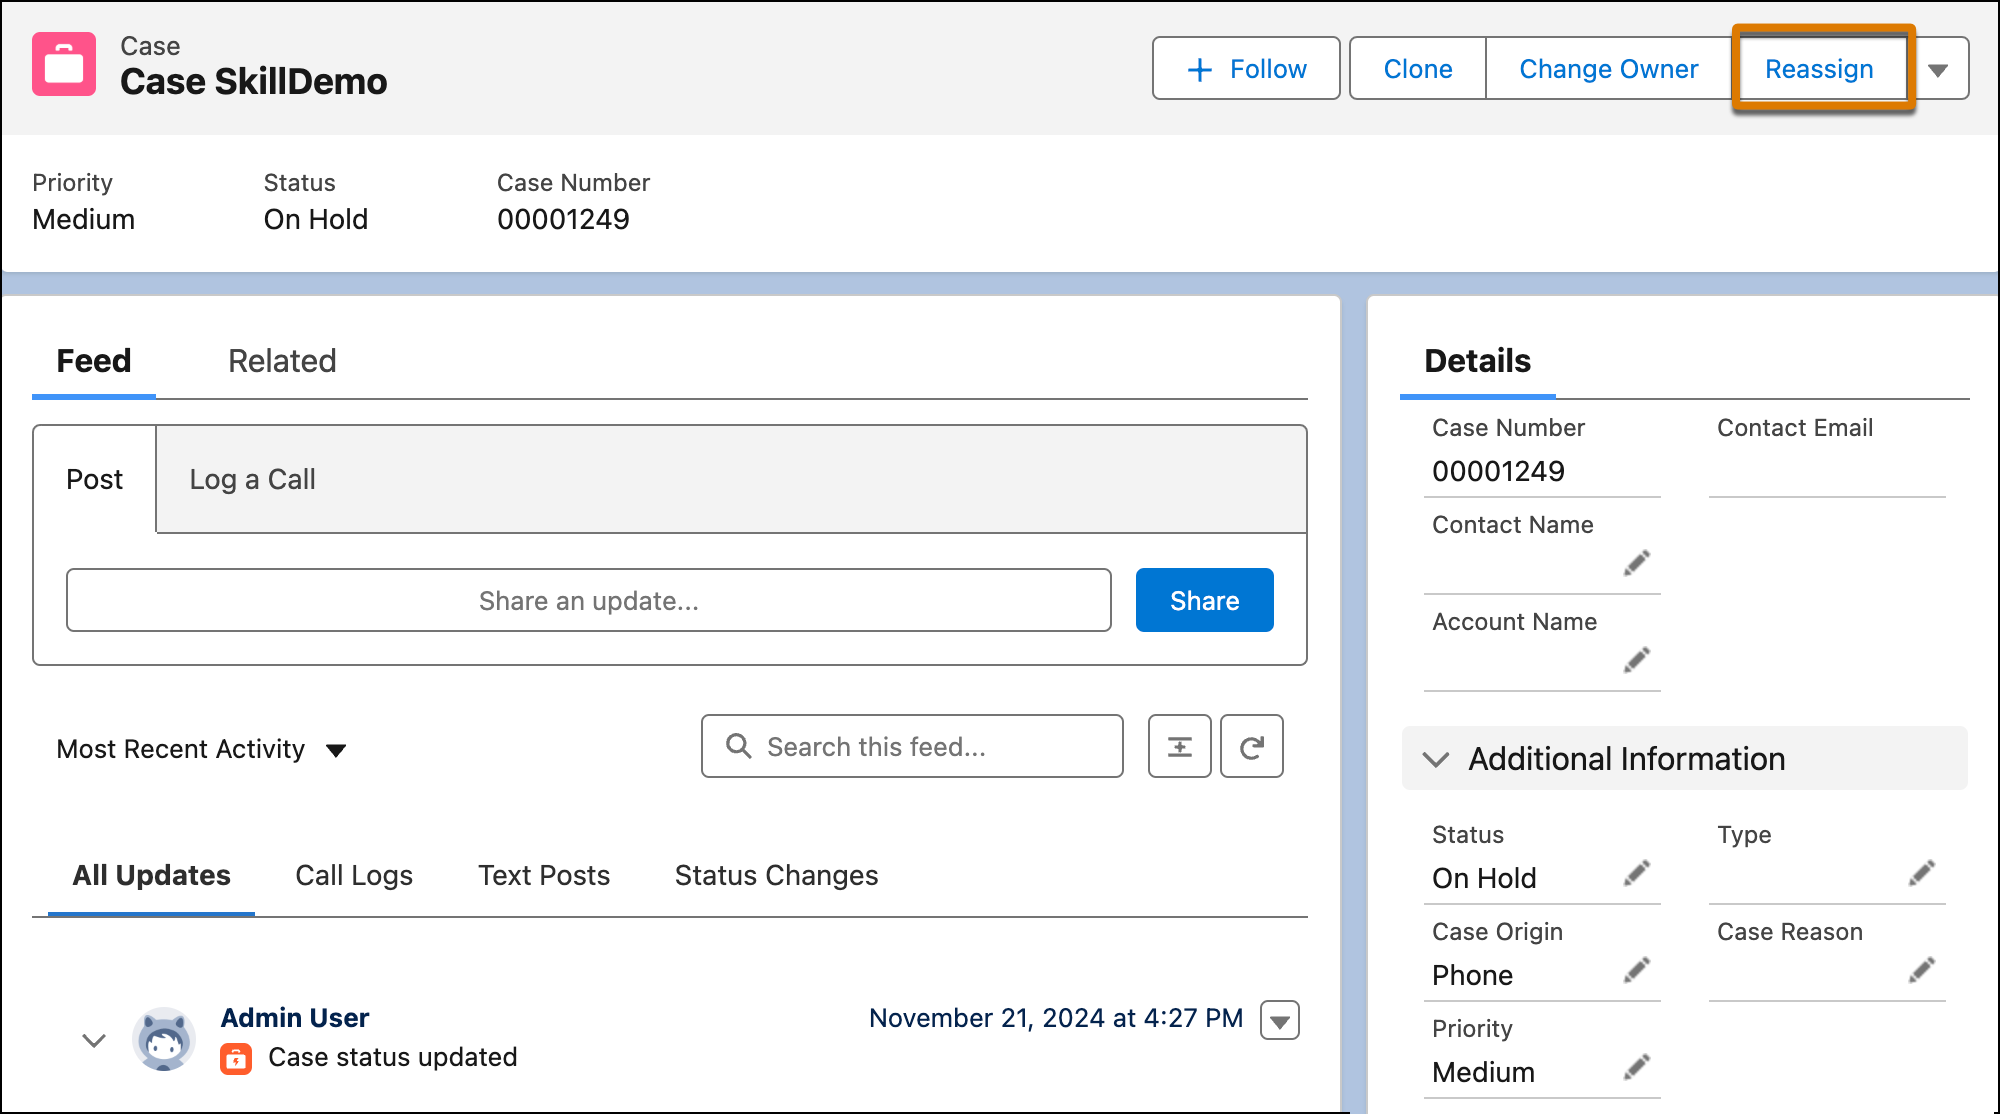Screen dimensions: 2000x1114
Task: Edit Contact Name with pencil icon
Action: point(1637,563)
